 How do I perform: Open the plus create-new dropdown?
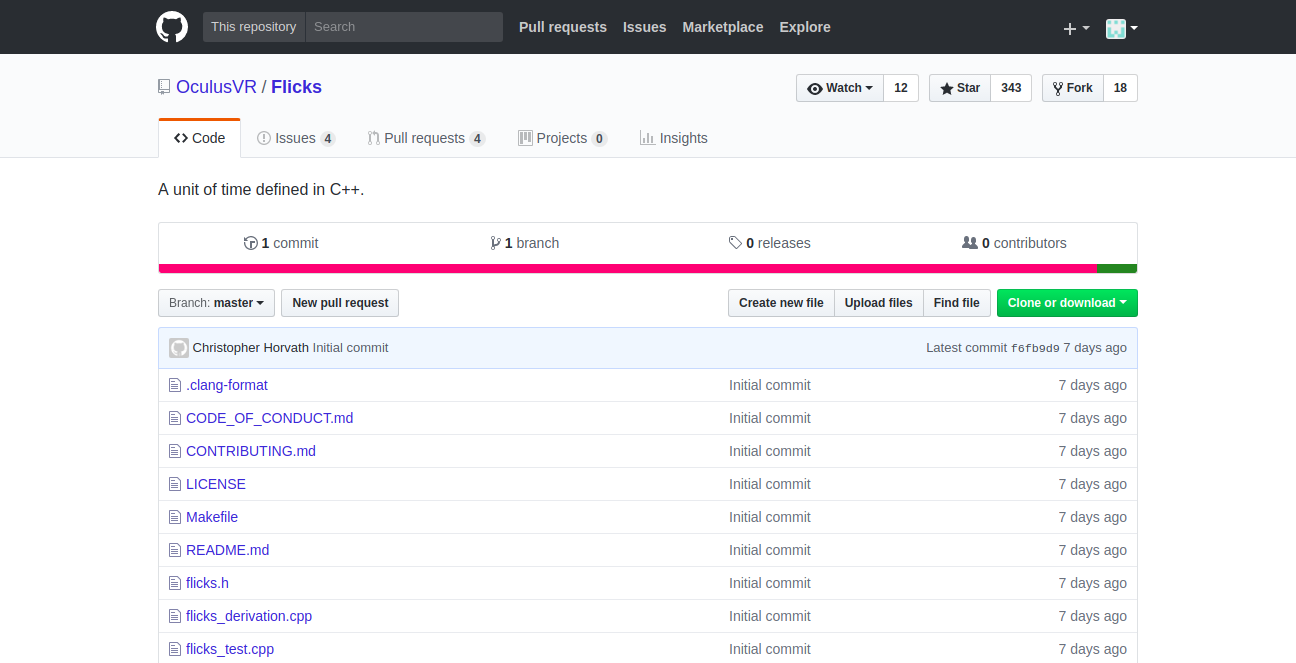point(1075,28)
